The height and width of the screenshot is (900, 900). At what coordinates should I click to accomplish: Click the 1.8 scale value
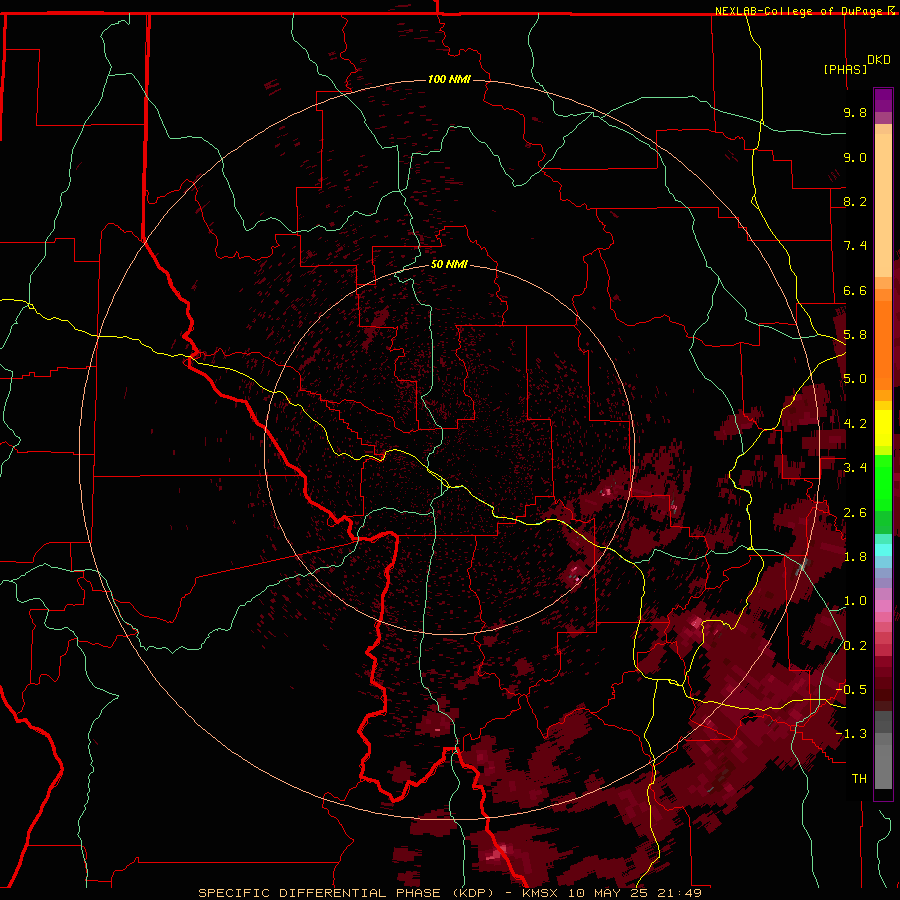point(855,557)
